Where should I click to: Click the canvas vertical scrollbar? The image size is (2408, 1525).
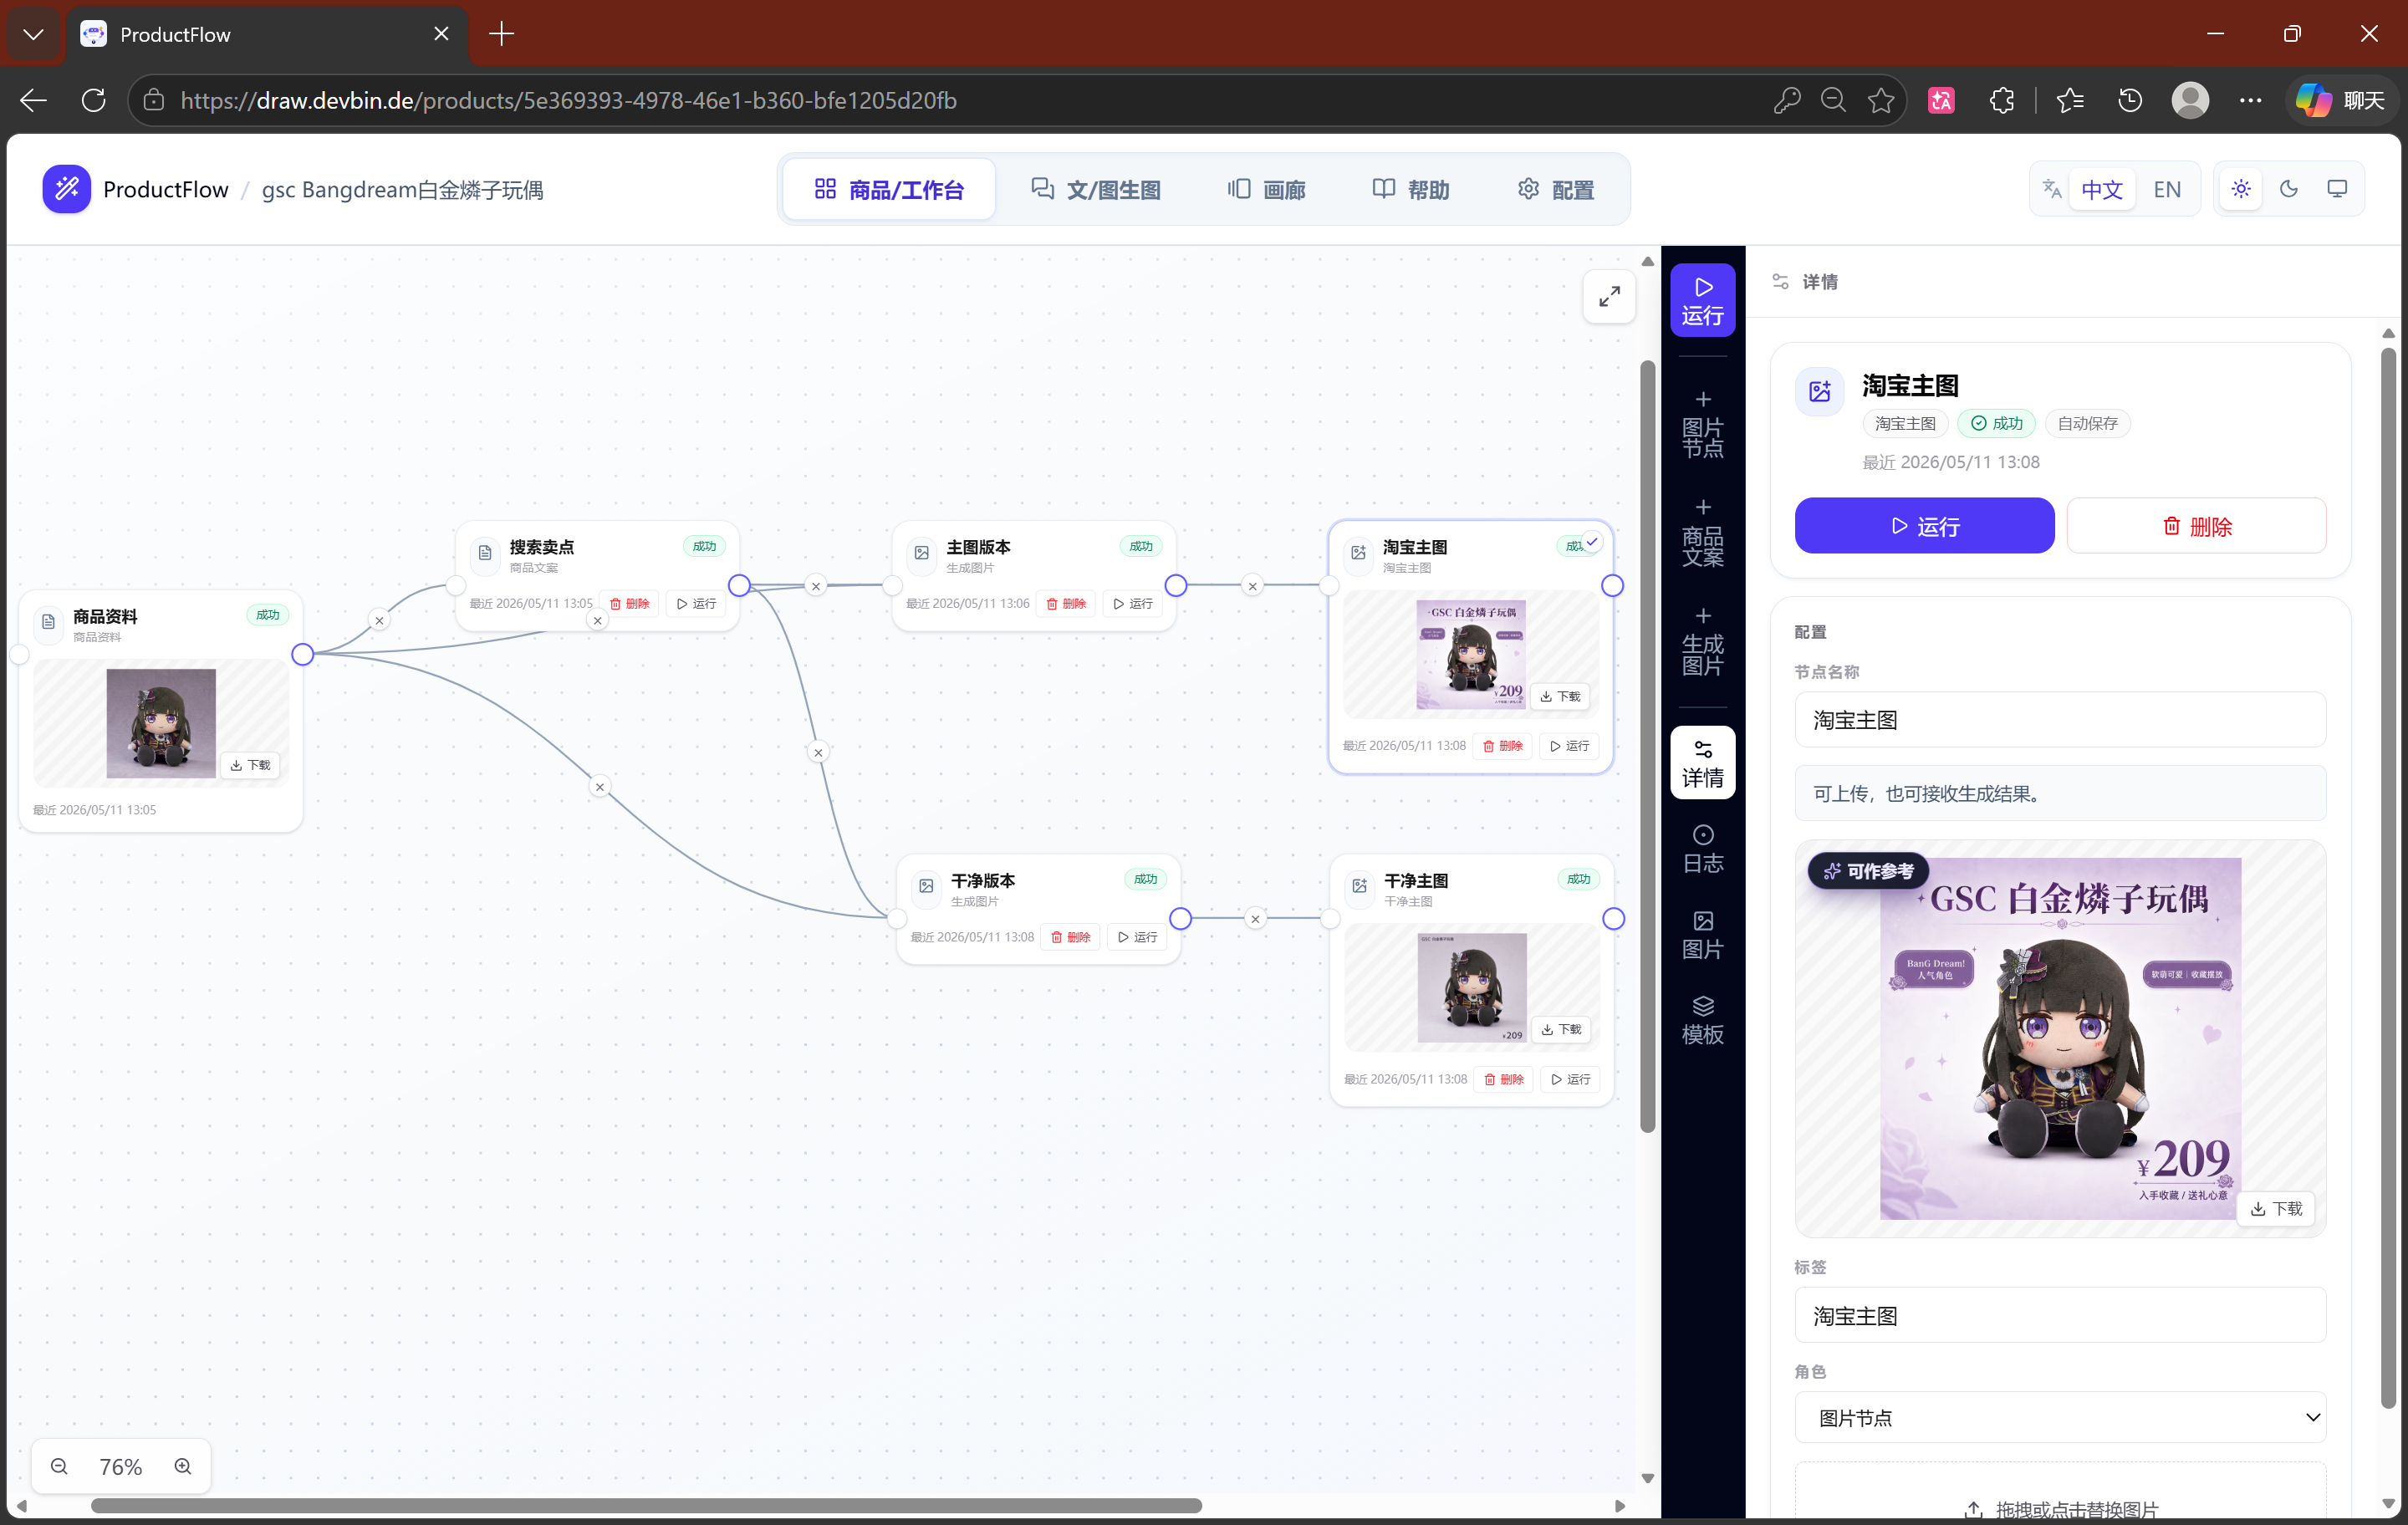point(1647,746)
